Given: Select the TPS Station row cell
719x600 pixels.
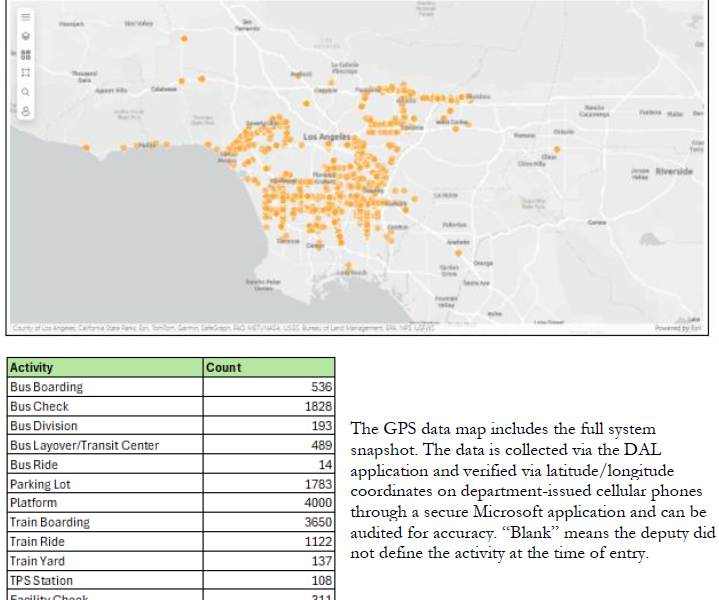Looking at the screenshot, I should point(105,580).
